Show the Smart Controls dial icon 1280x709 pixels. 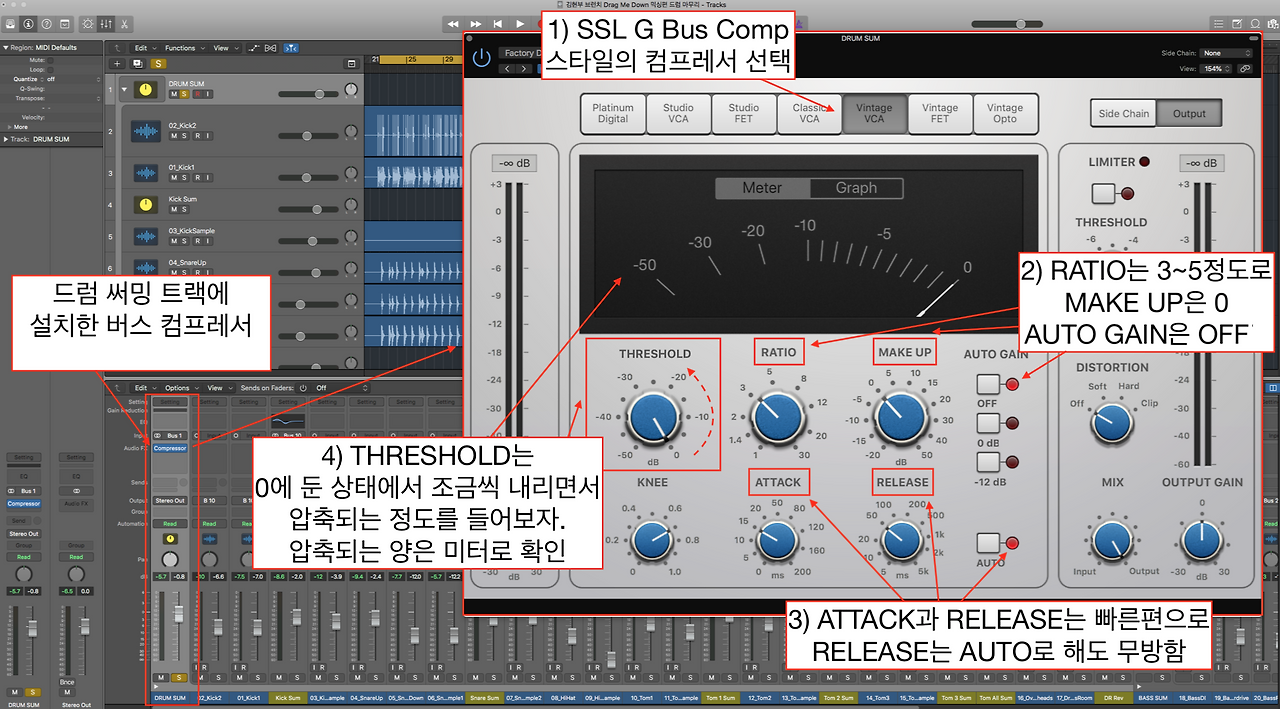click(x=87, y=23)
